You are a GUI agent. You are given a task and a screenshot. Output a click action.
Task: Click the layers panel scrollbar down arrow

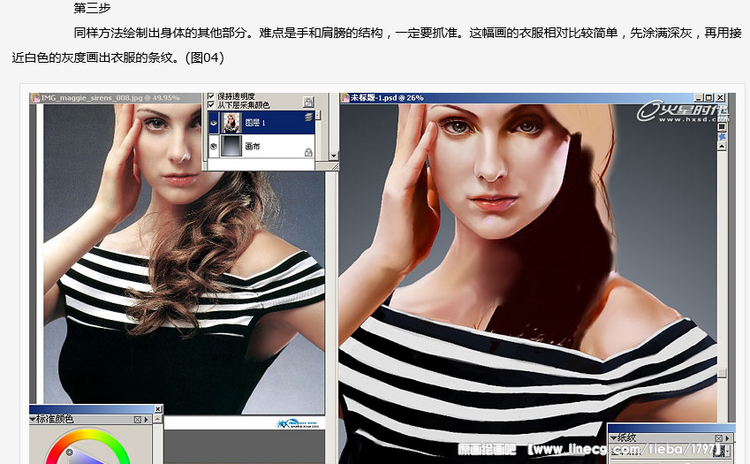pyautogui.click(x=333, y=156)
